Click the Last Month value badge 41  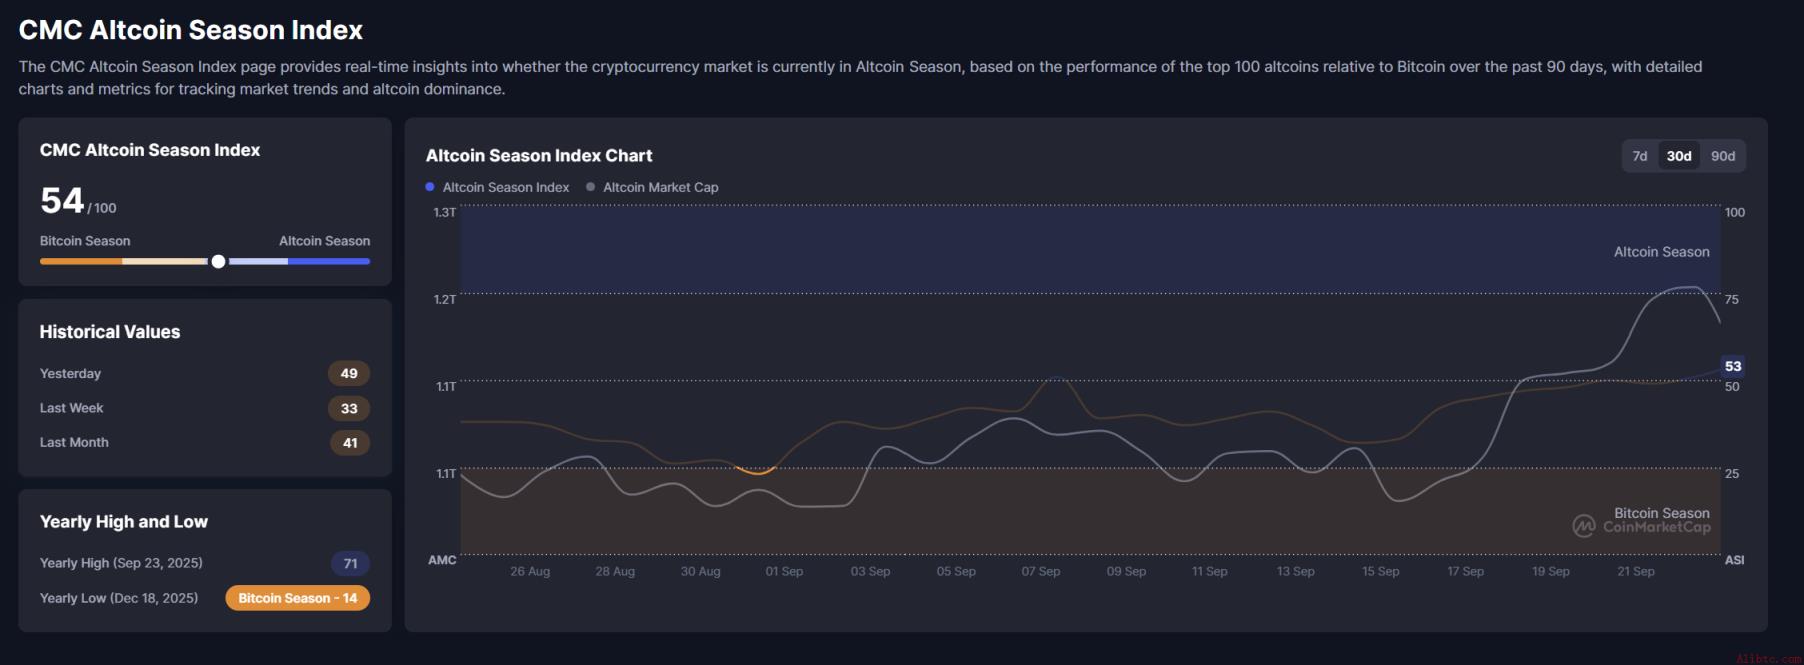(x=350, y=443)
